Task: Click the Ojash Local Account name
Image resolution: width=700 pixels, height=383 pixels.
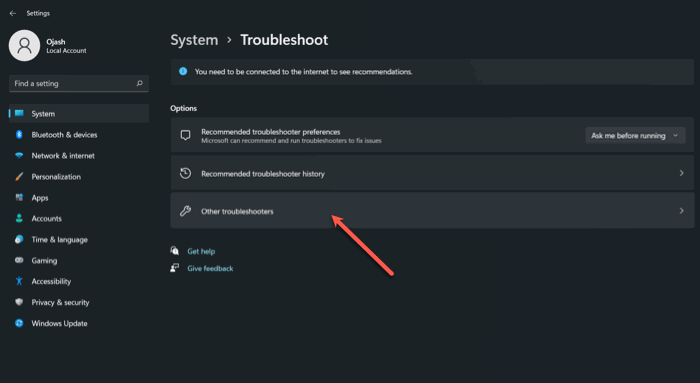Action: pyautogui.click(x=66, y=46)
